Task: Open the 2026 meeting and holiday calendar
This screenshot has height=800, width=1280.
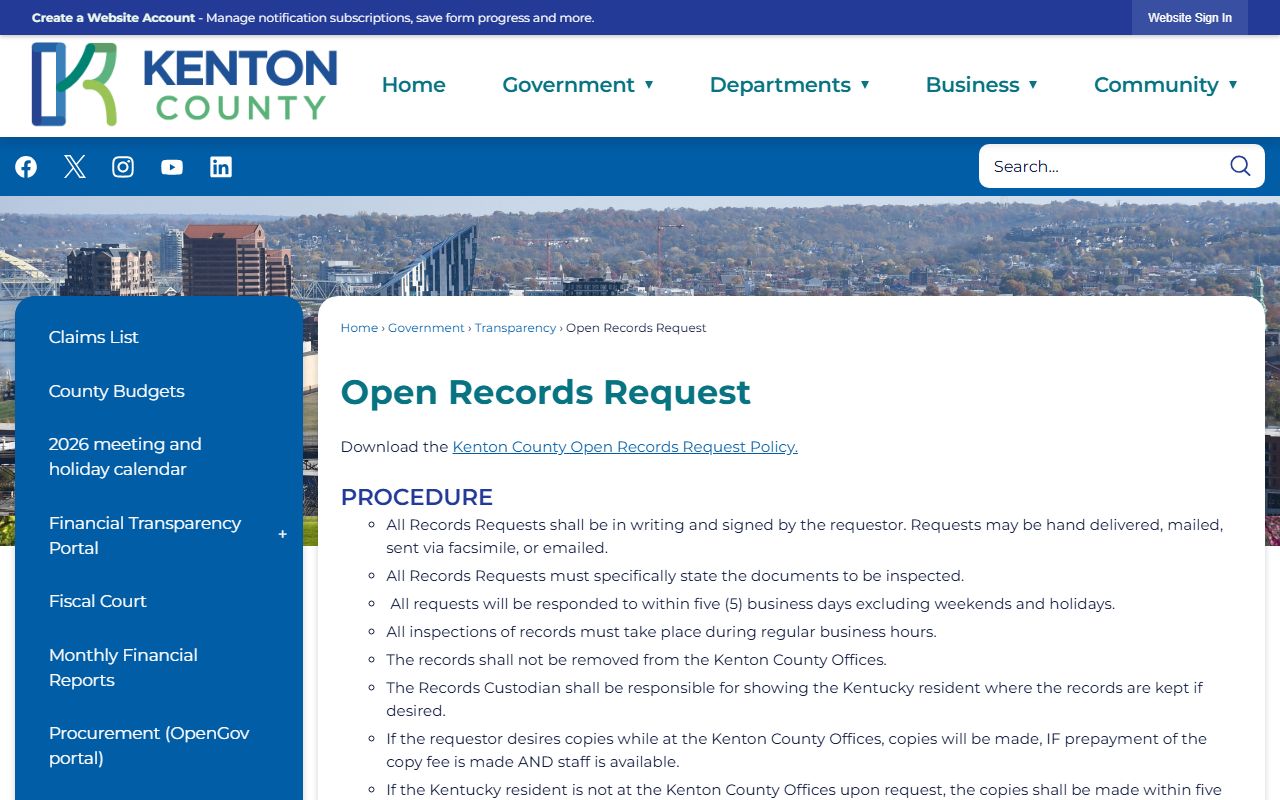Action: (x=125, y=456)
